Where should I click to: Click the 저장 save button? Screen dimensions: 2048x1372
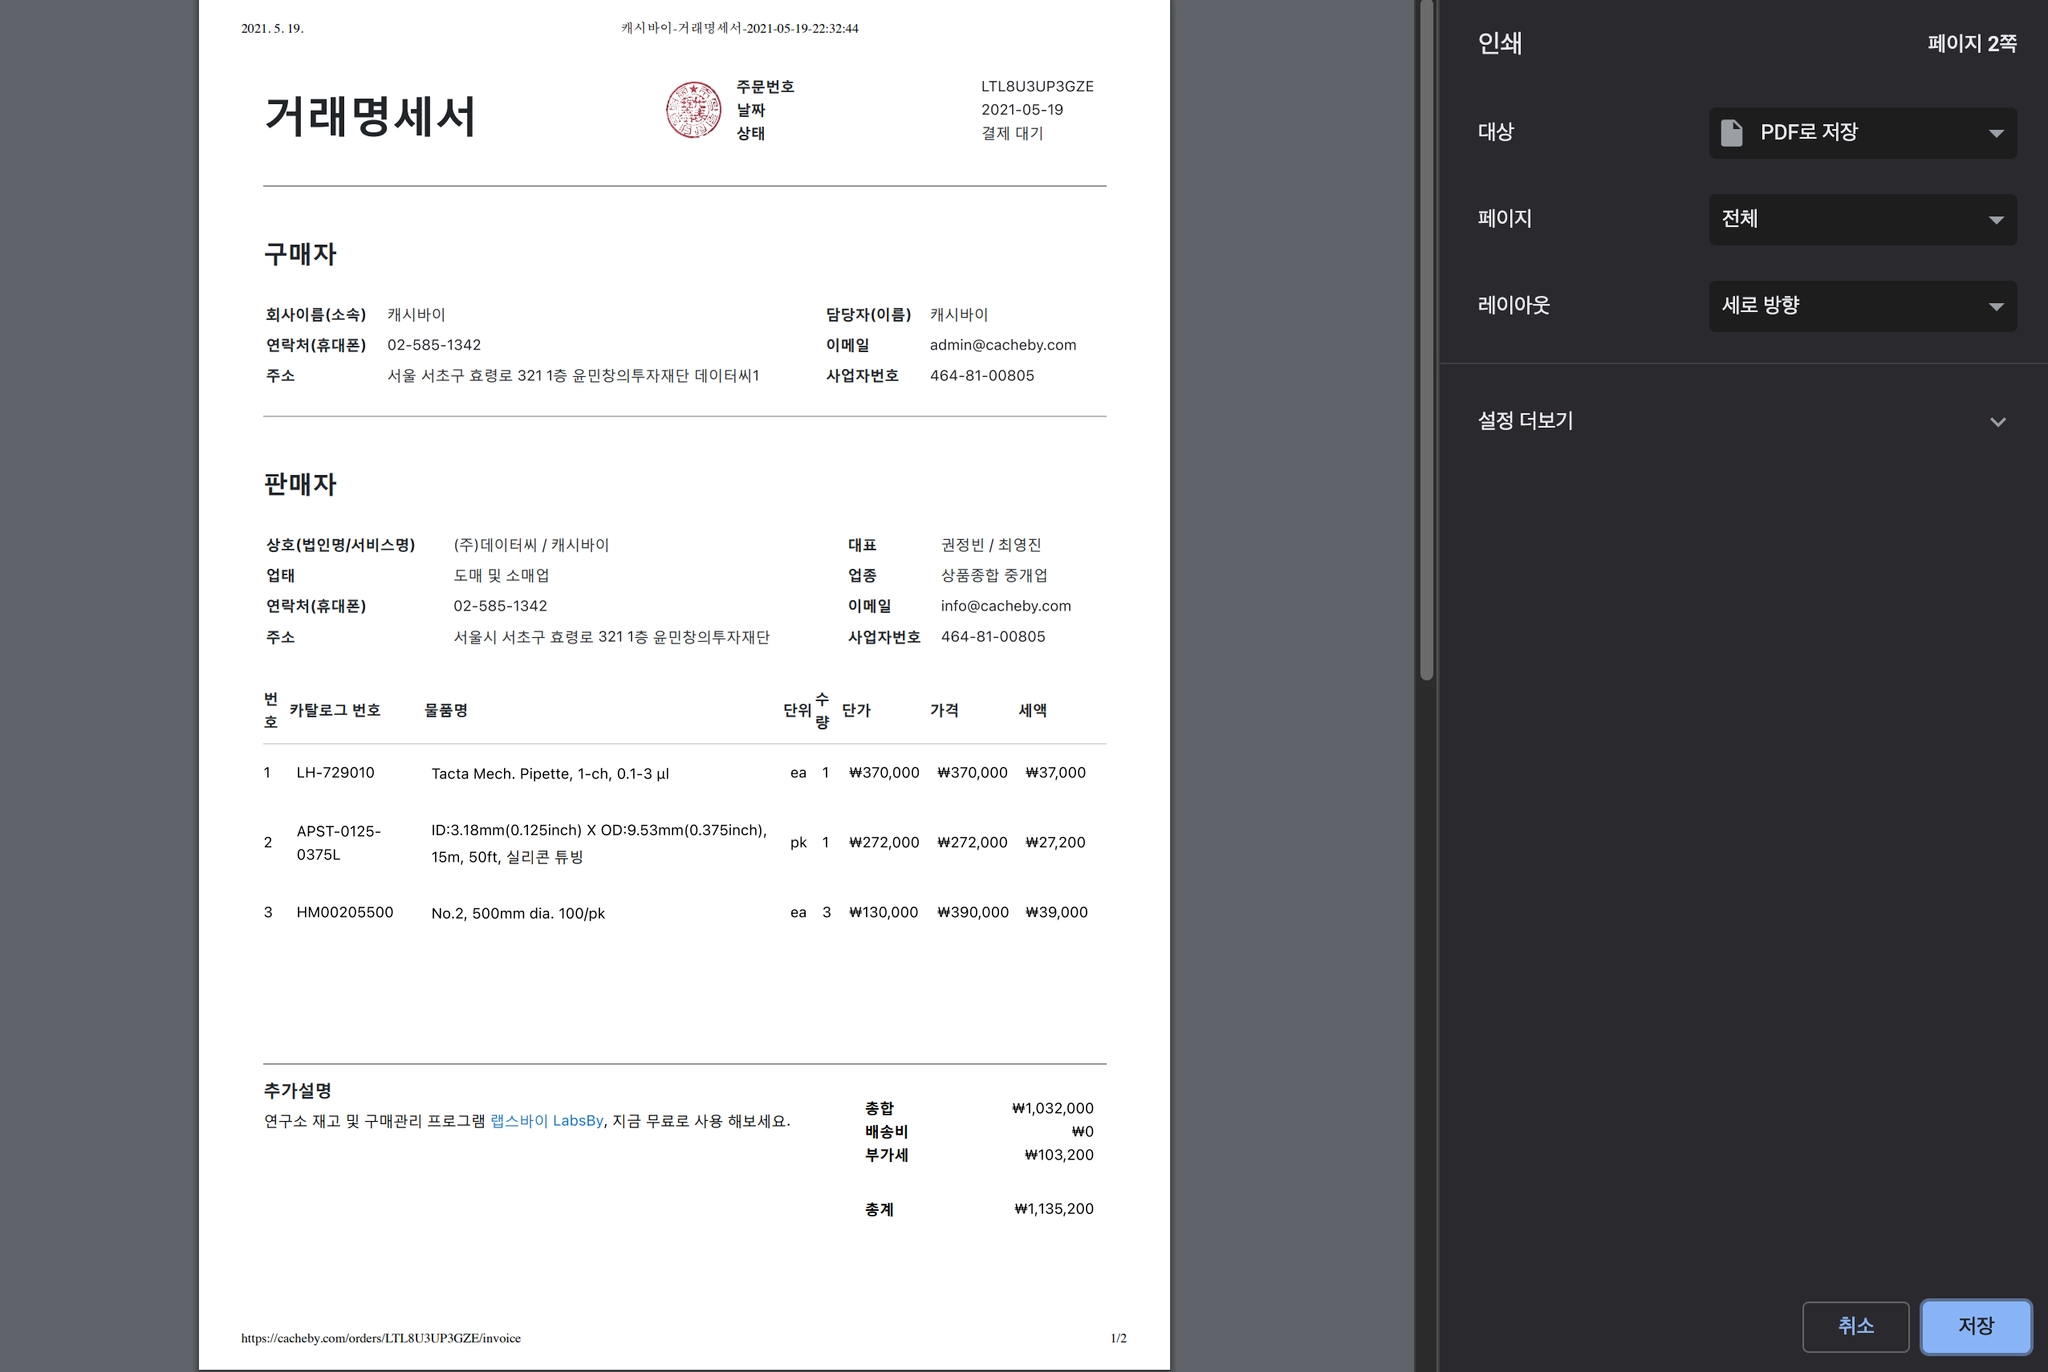click(x=1976, y=1326)
